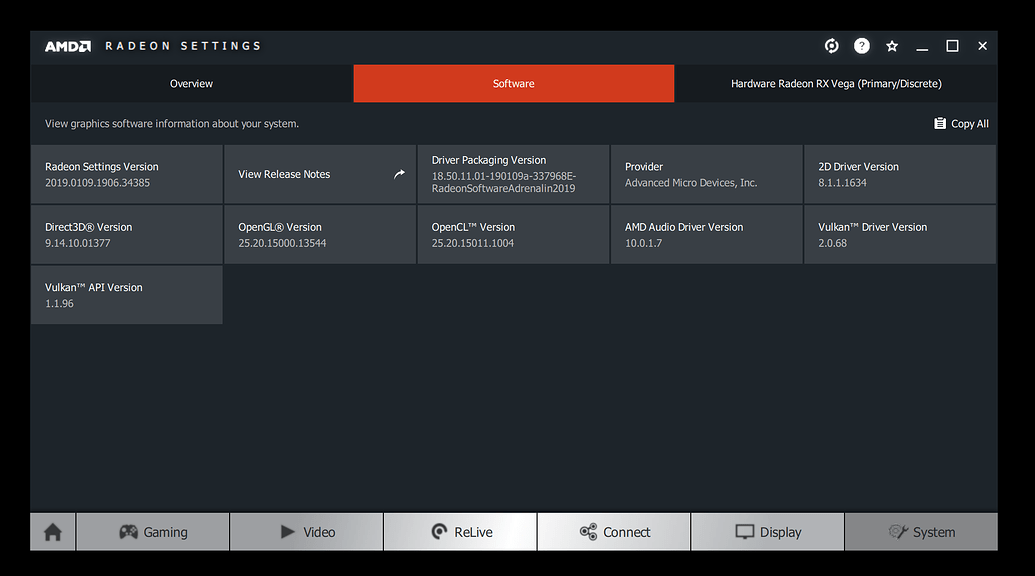Click the favorites star icon
Image resolution: width=1035 pixels, height=576 pixels.
coord(892,46)
